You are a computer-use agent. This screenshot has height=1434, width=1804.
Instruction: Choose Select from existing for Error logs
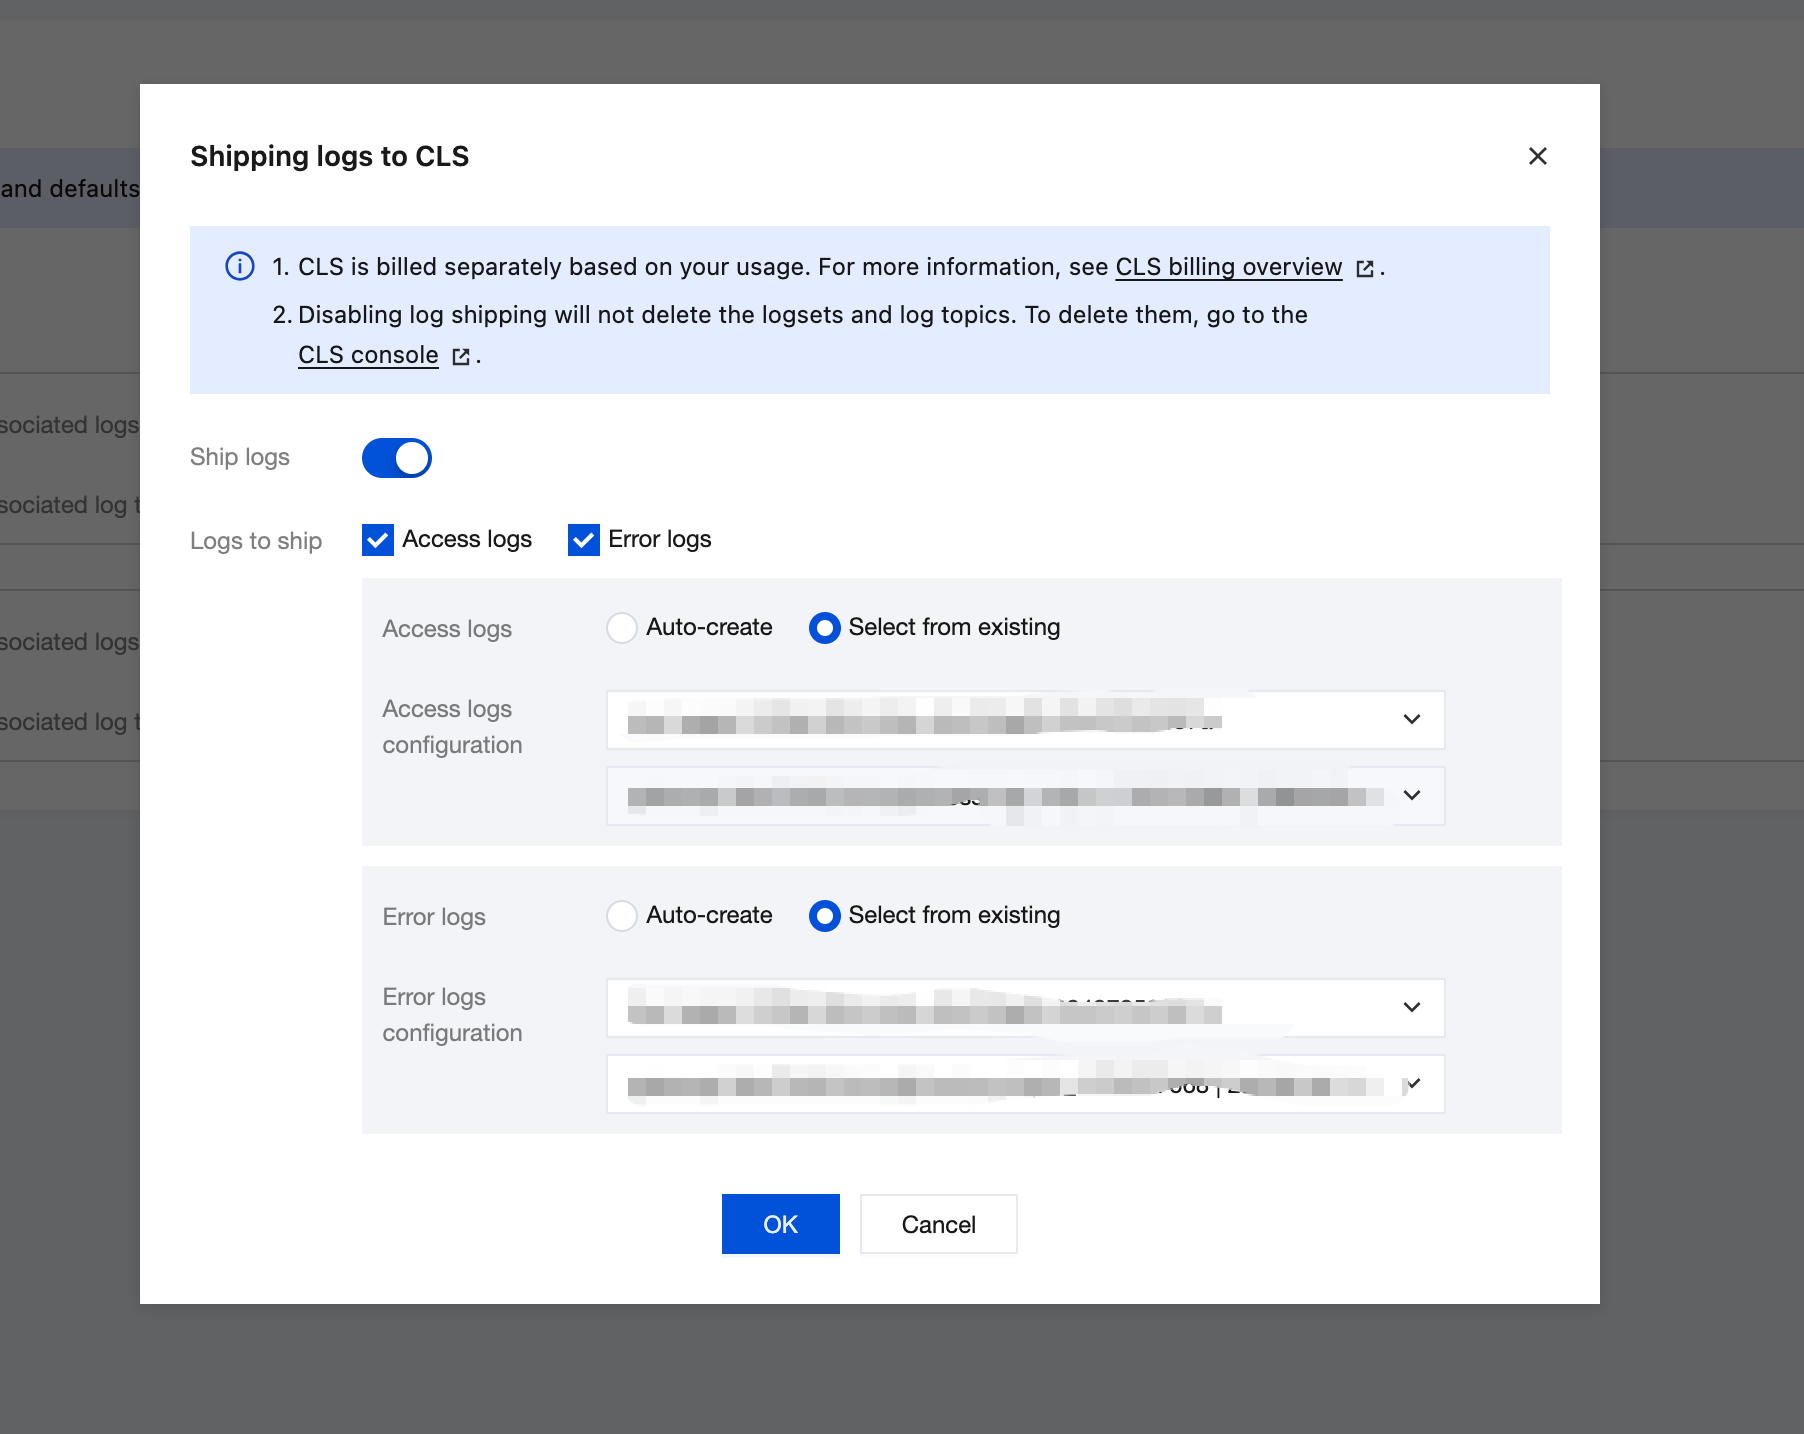(824, 916)
